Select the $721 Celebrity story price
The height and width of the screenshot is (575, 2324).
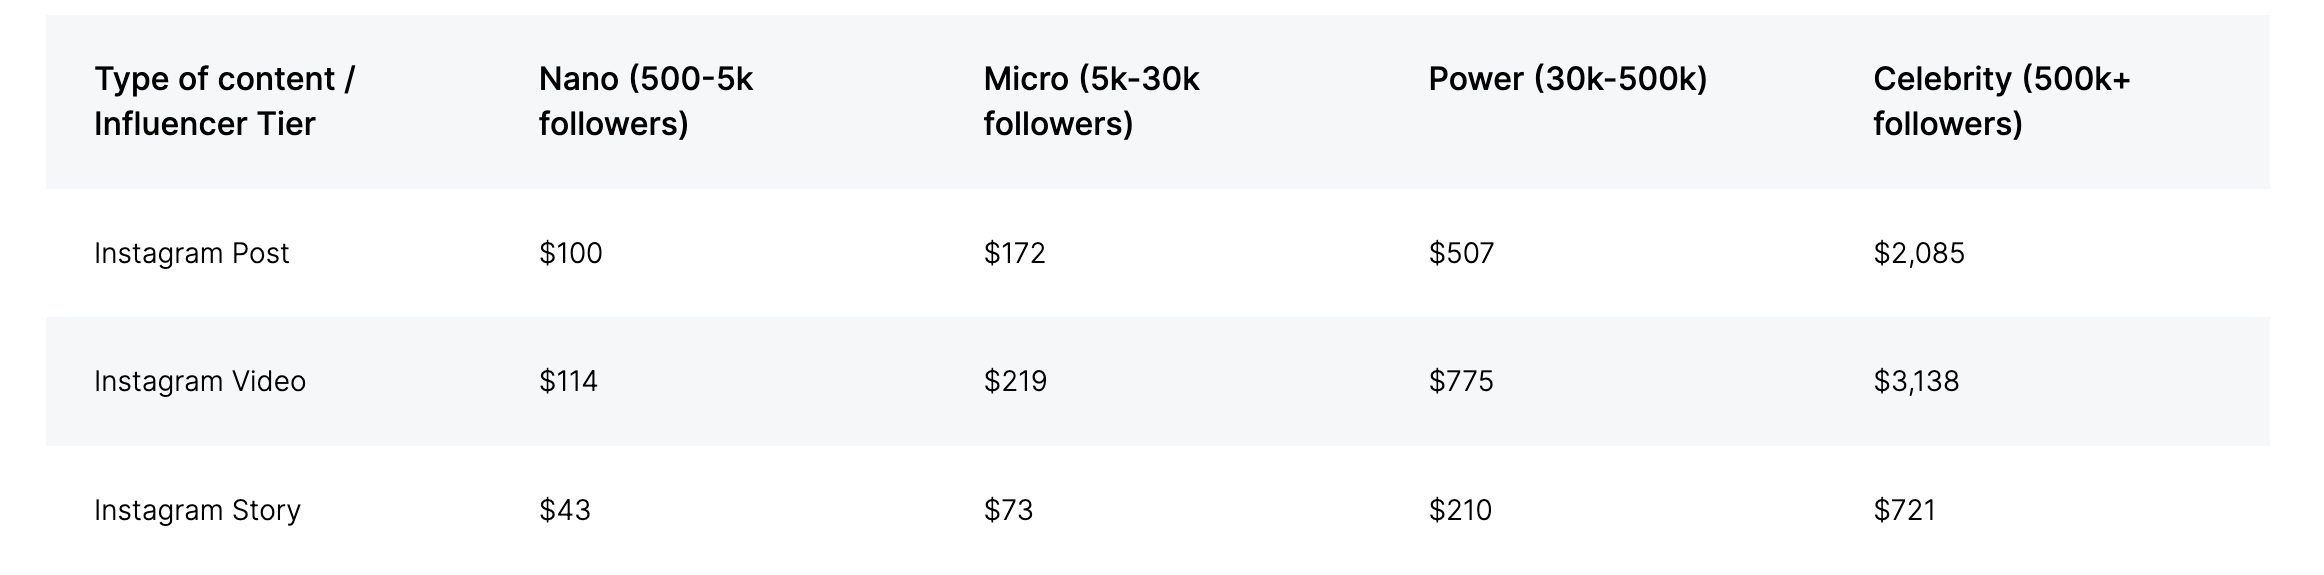coord(1904,510)
